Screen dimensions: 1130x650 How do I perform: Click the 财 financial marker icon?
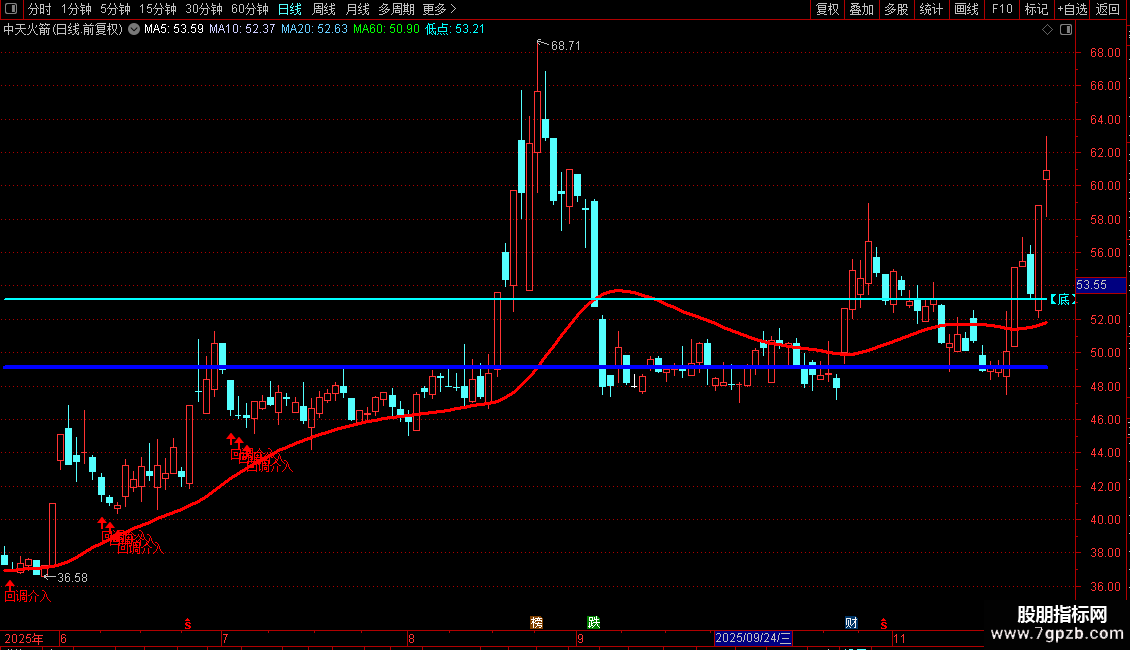coord(851,623)
